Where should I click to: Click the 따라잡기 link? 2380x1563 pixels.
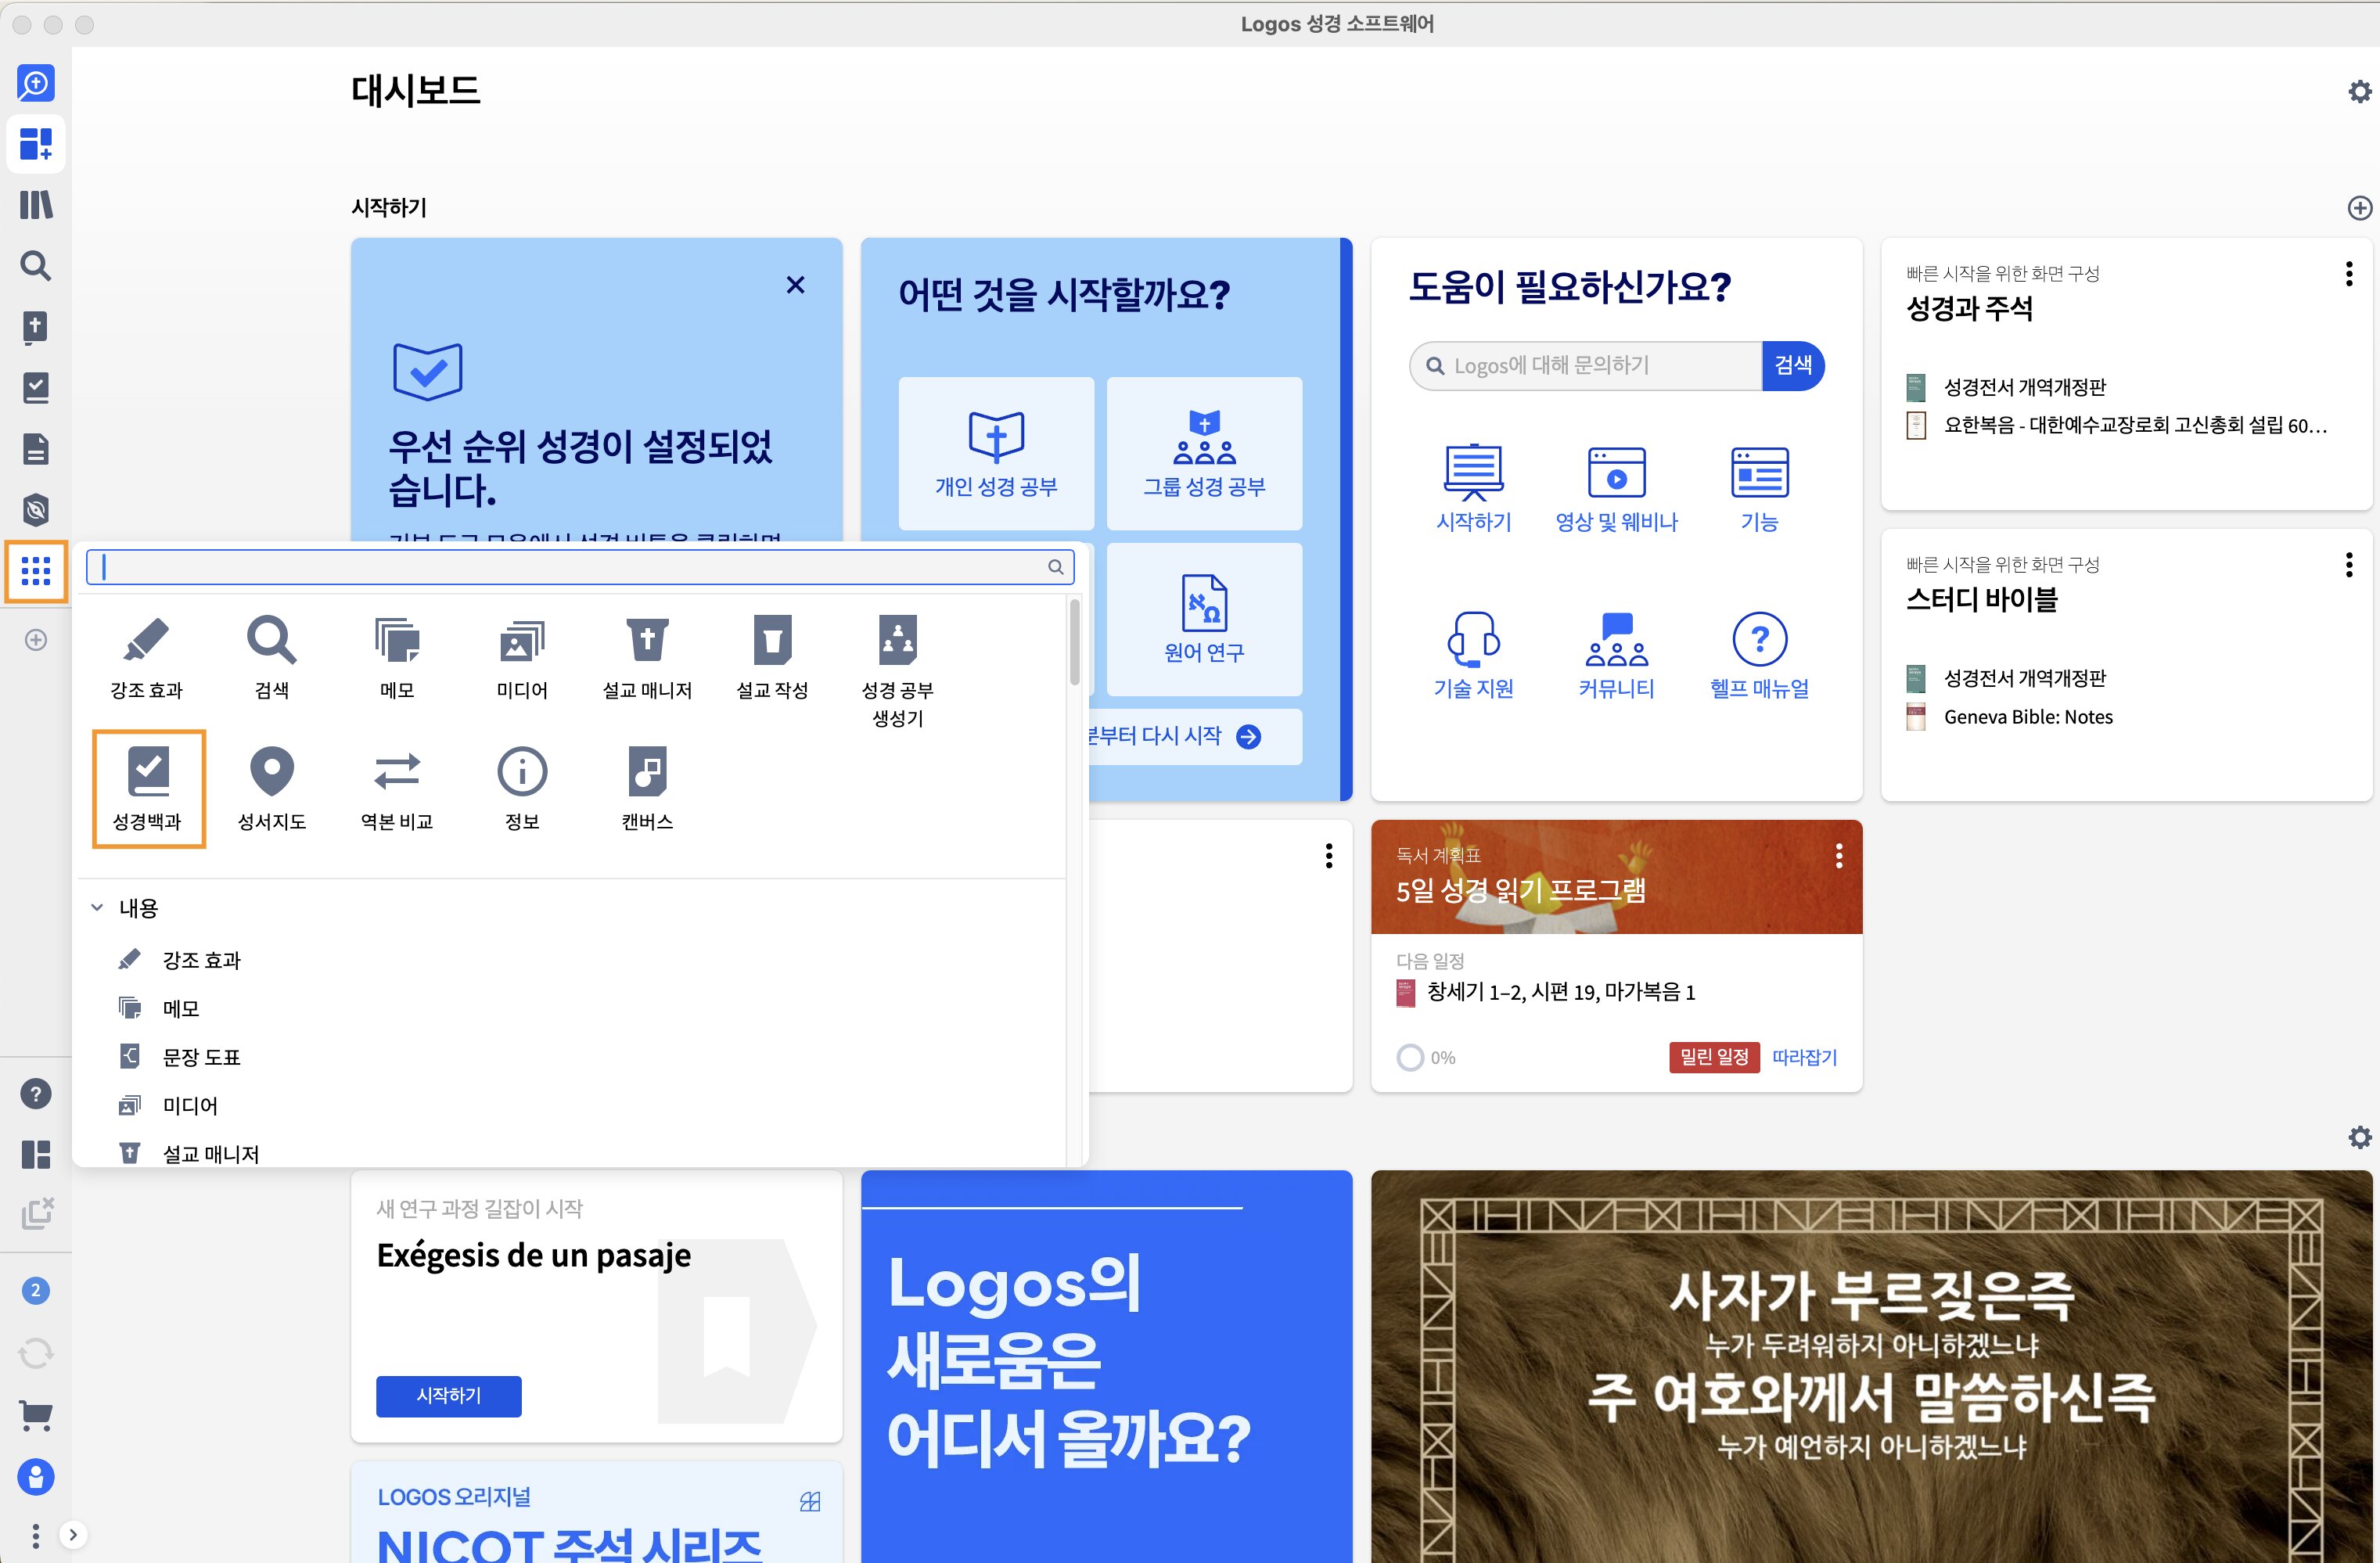point(1805,1057)
